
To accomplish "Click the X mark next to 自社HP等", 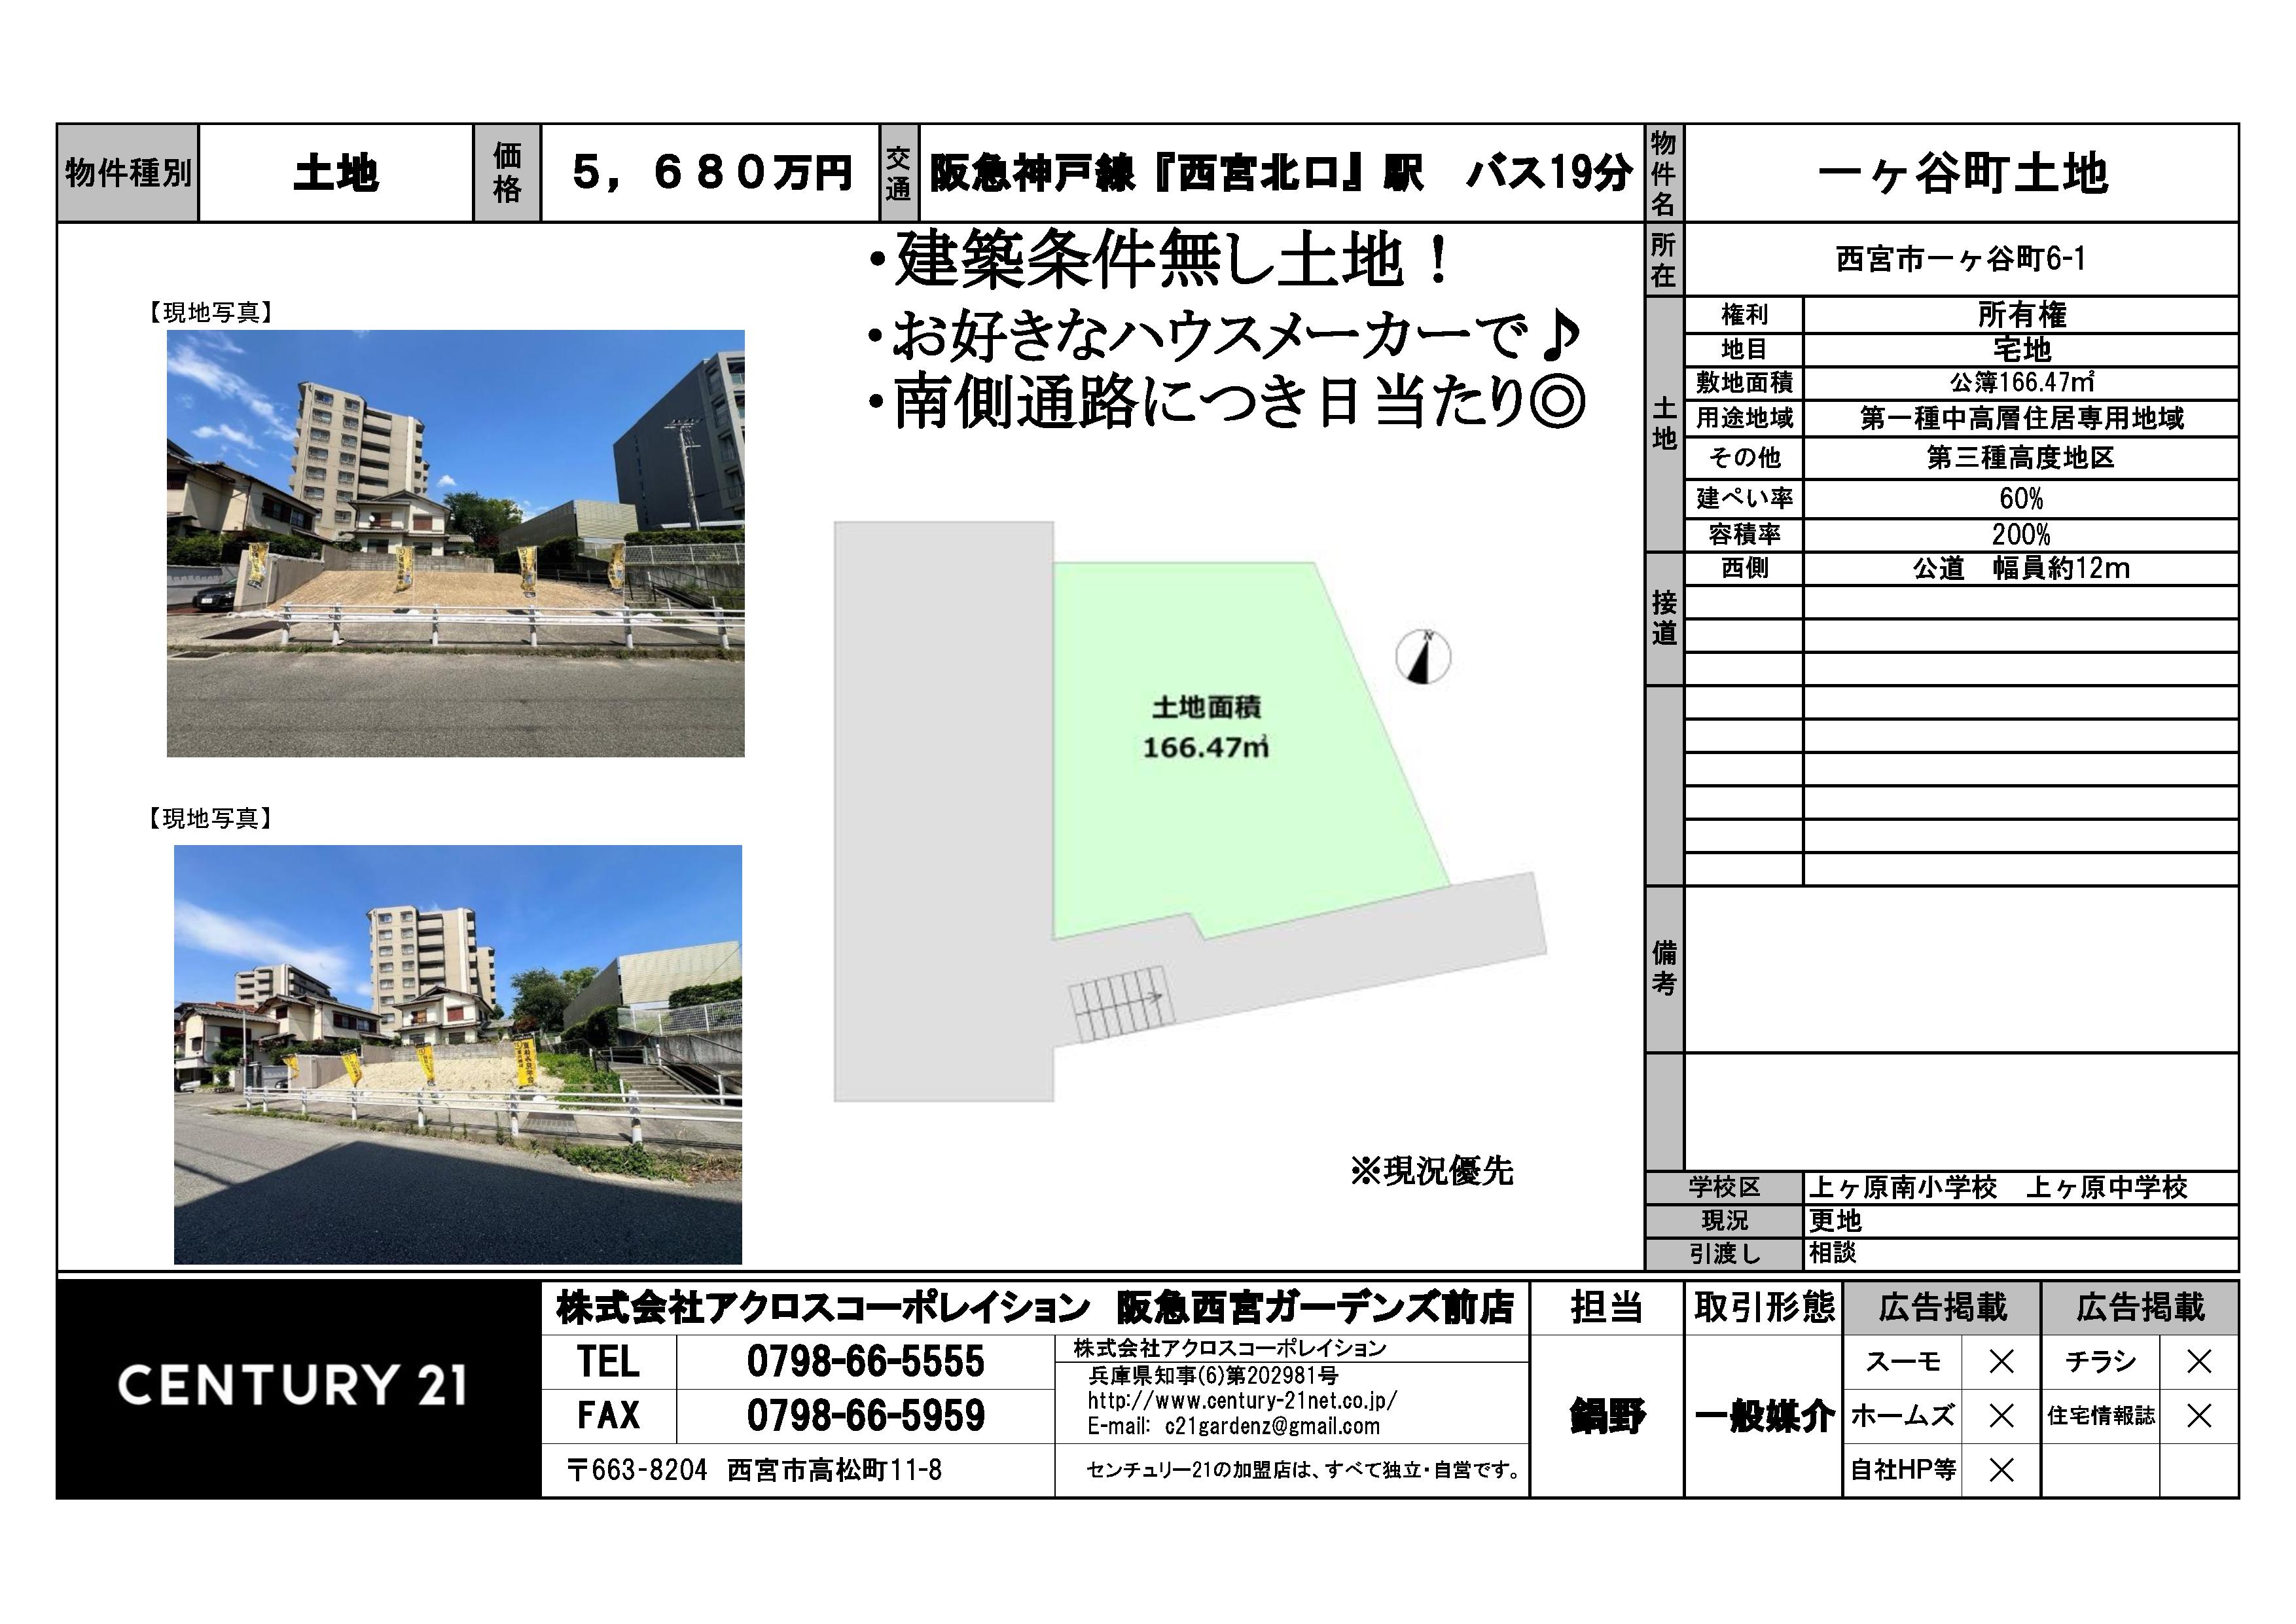I will [x=2001, y=1470].
